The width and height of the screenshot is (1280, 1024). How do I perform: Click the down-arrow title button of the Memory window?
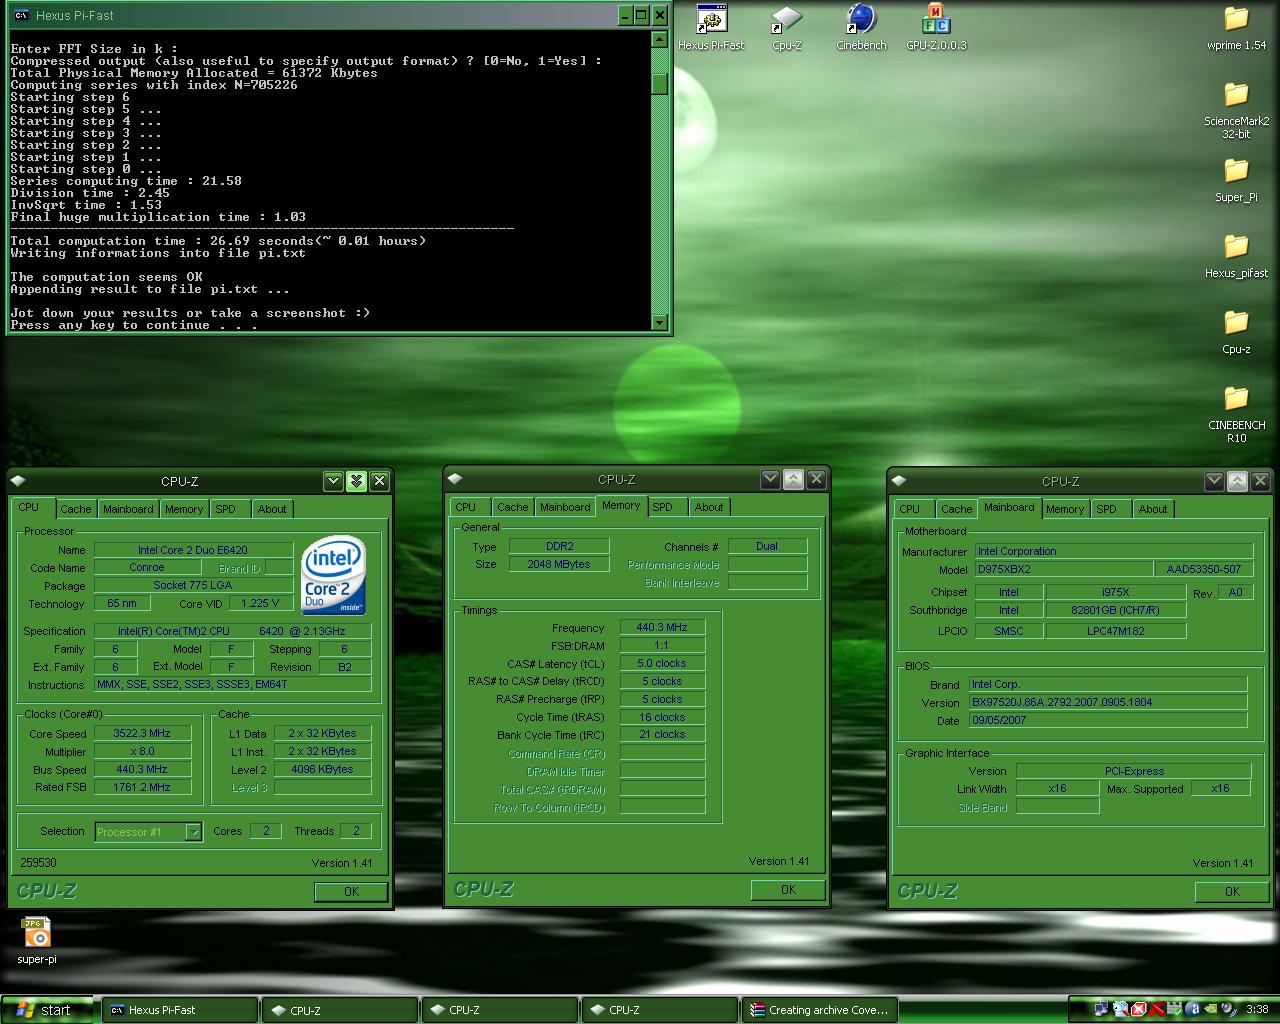tap(770, 479)
